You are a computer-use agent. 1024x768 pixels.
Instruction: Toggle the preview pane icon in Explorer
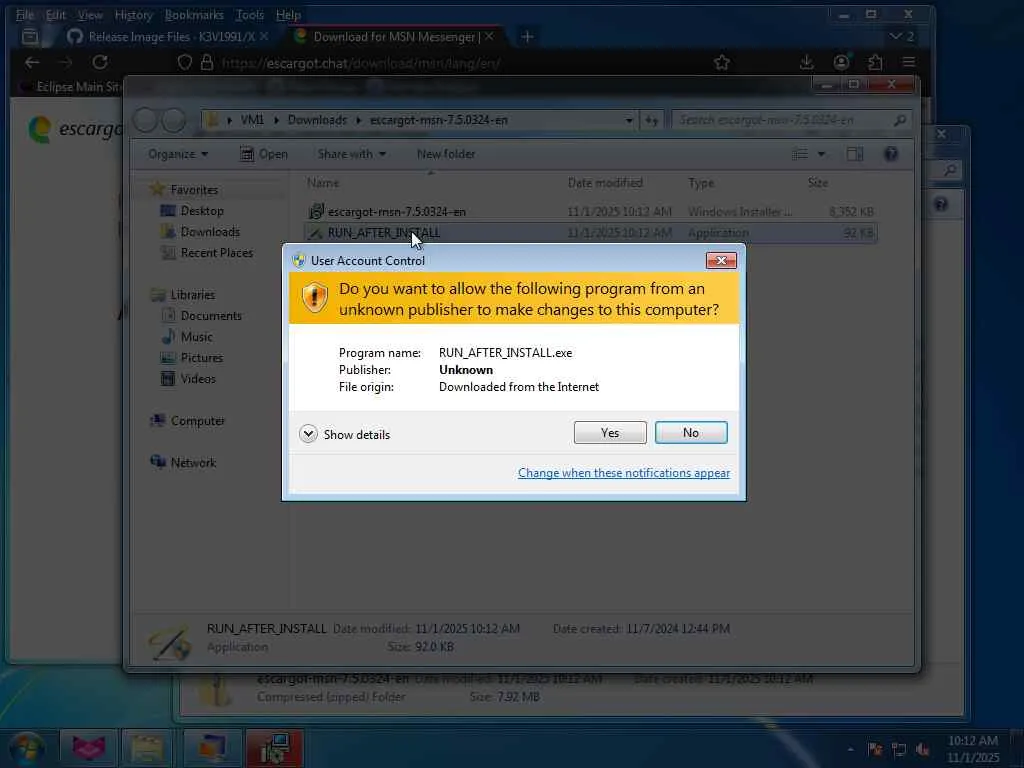click(855, 154)
